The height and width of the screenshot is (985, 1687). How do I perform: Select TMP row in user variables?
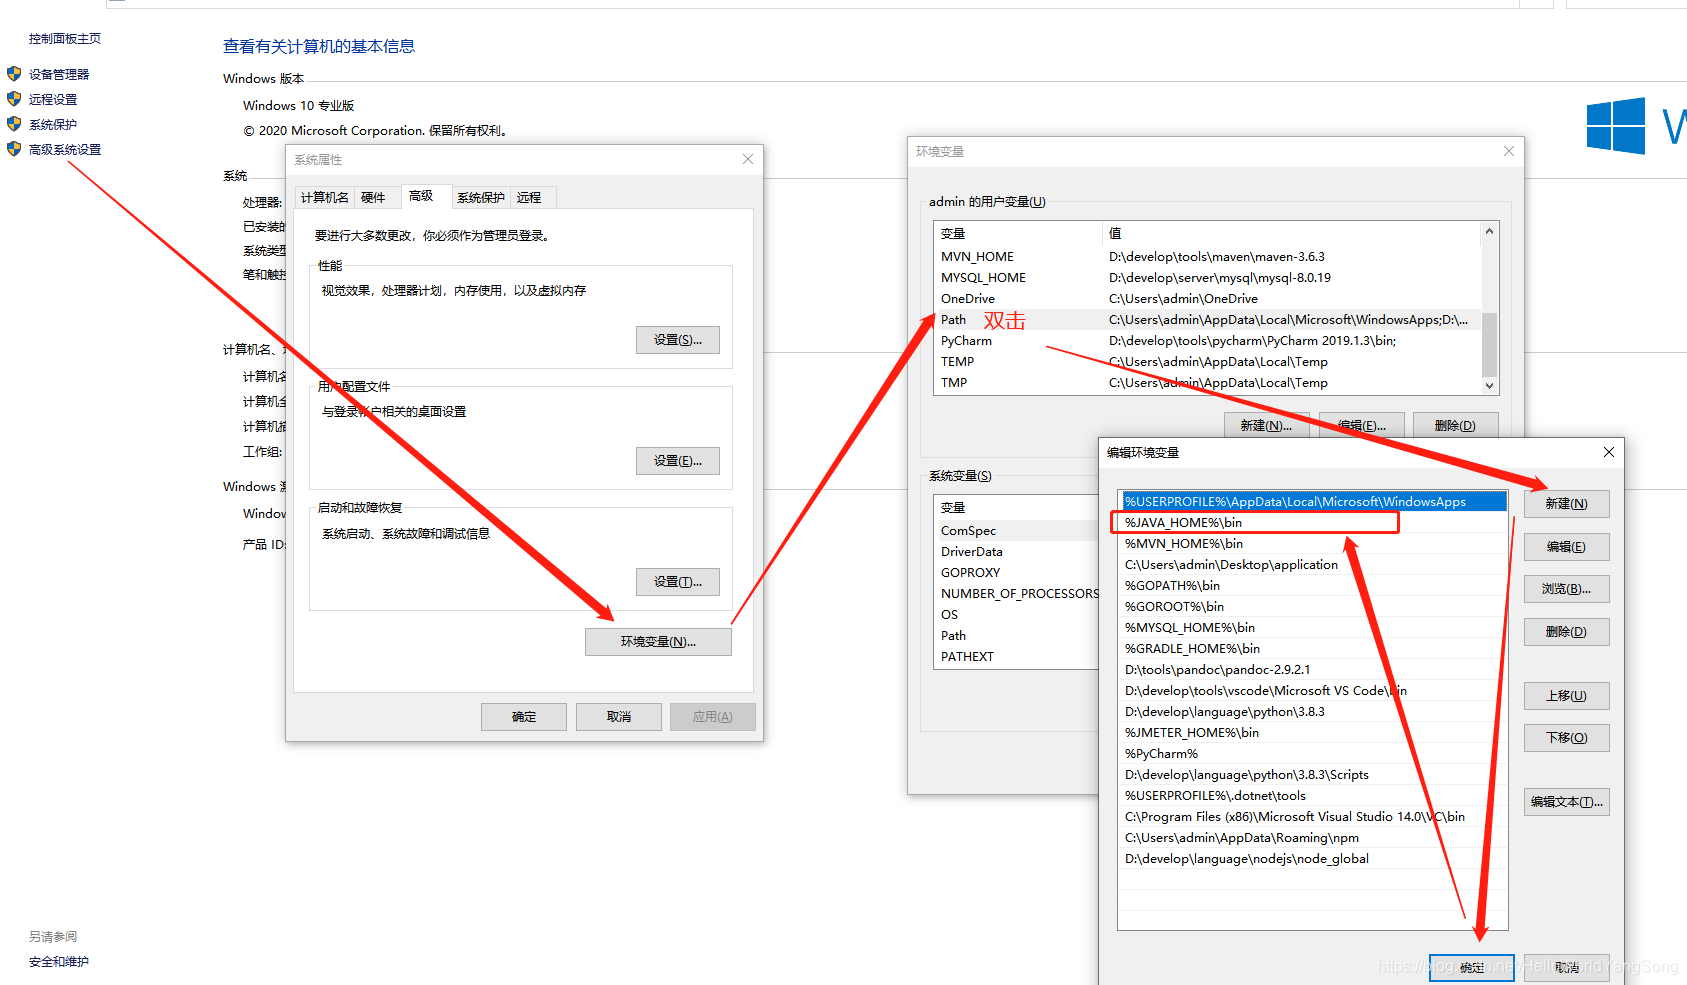(x=1207, y=383)
